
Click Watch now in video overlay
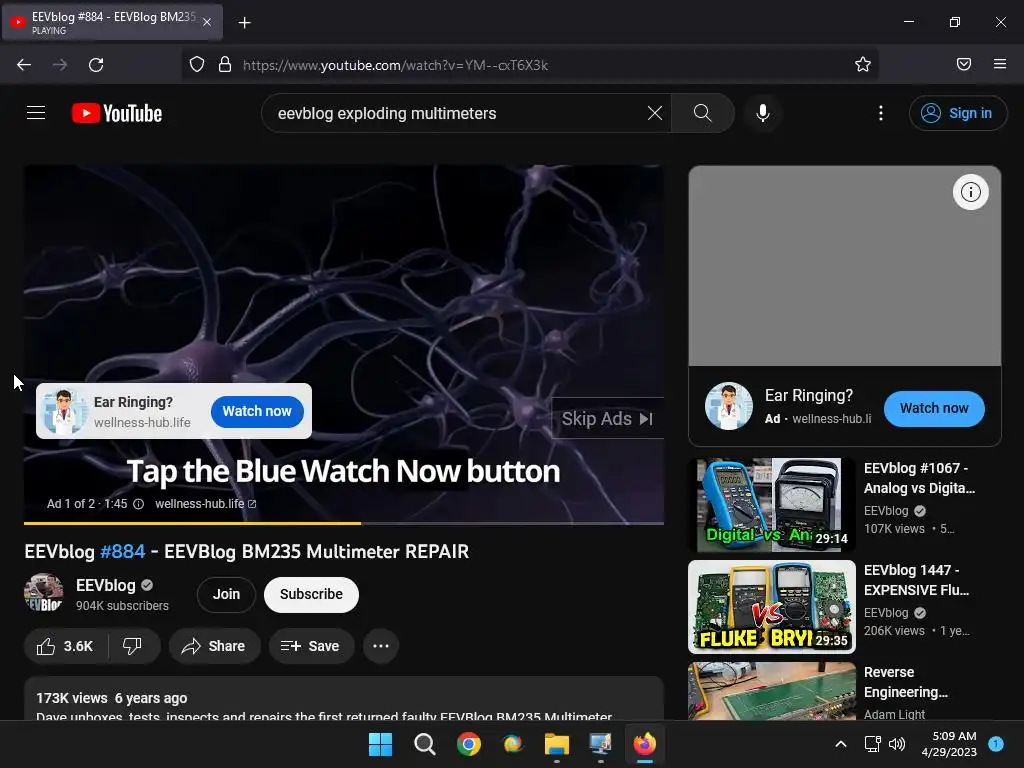257,411
